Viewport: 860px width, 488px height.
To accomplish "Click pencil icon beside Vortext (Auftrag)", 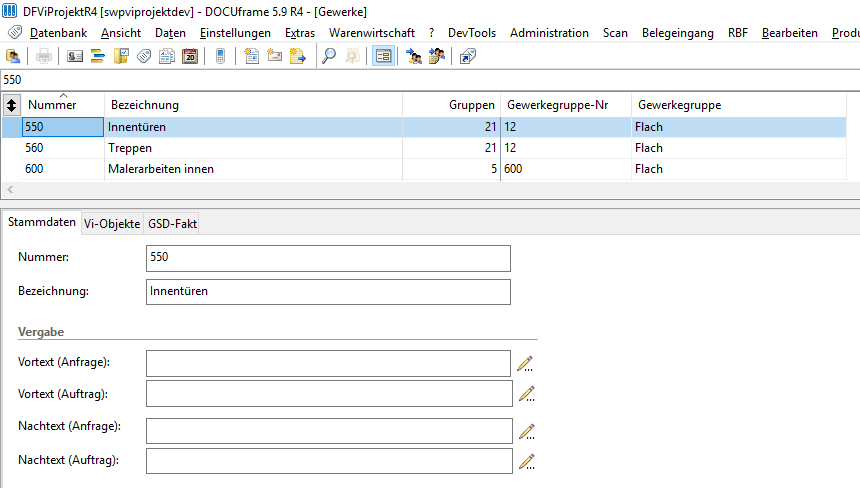I will point(527,394).
